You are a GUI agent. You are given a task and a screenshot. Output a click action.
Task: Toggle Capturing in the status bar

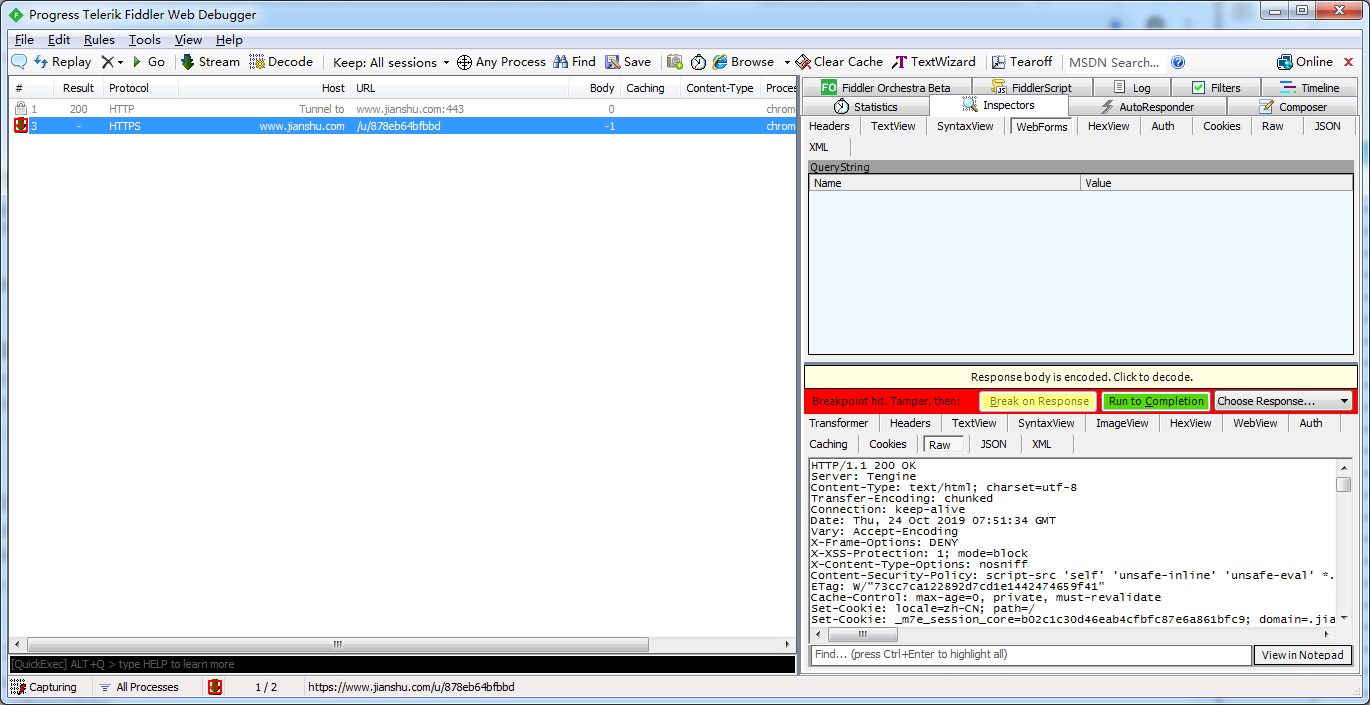[x=44, y=687]
